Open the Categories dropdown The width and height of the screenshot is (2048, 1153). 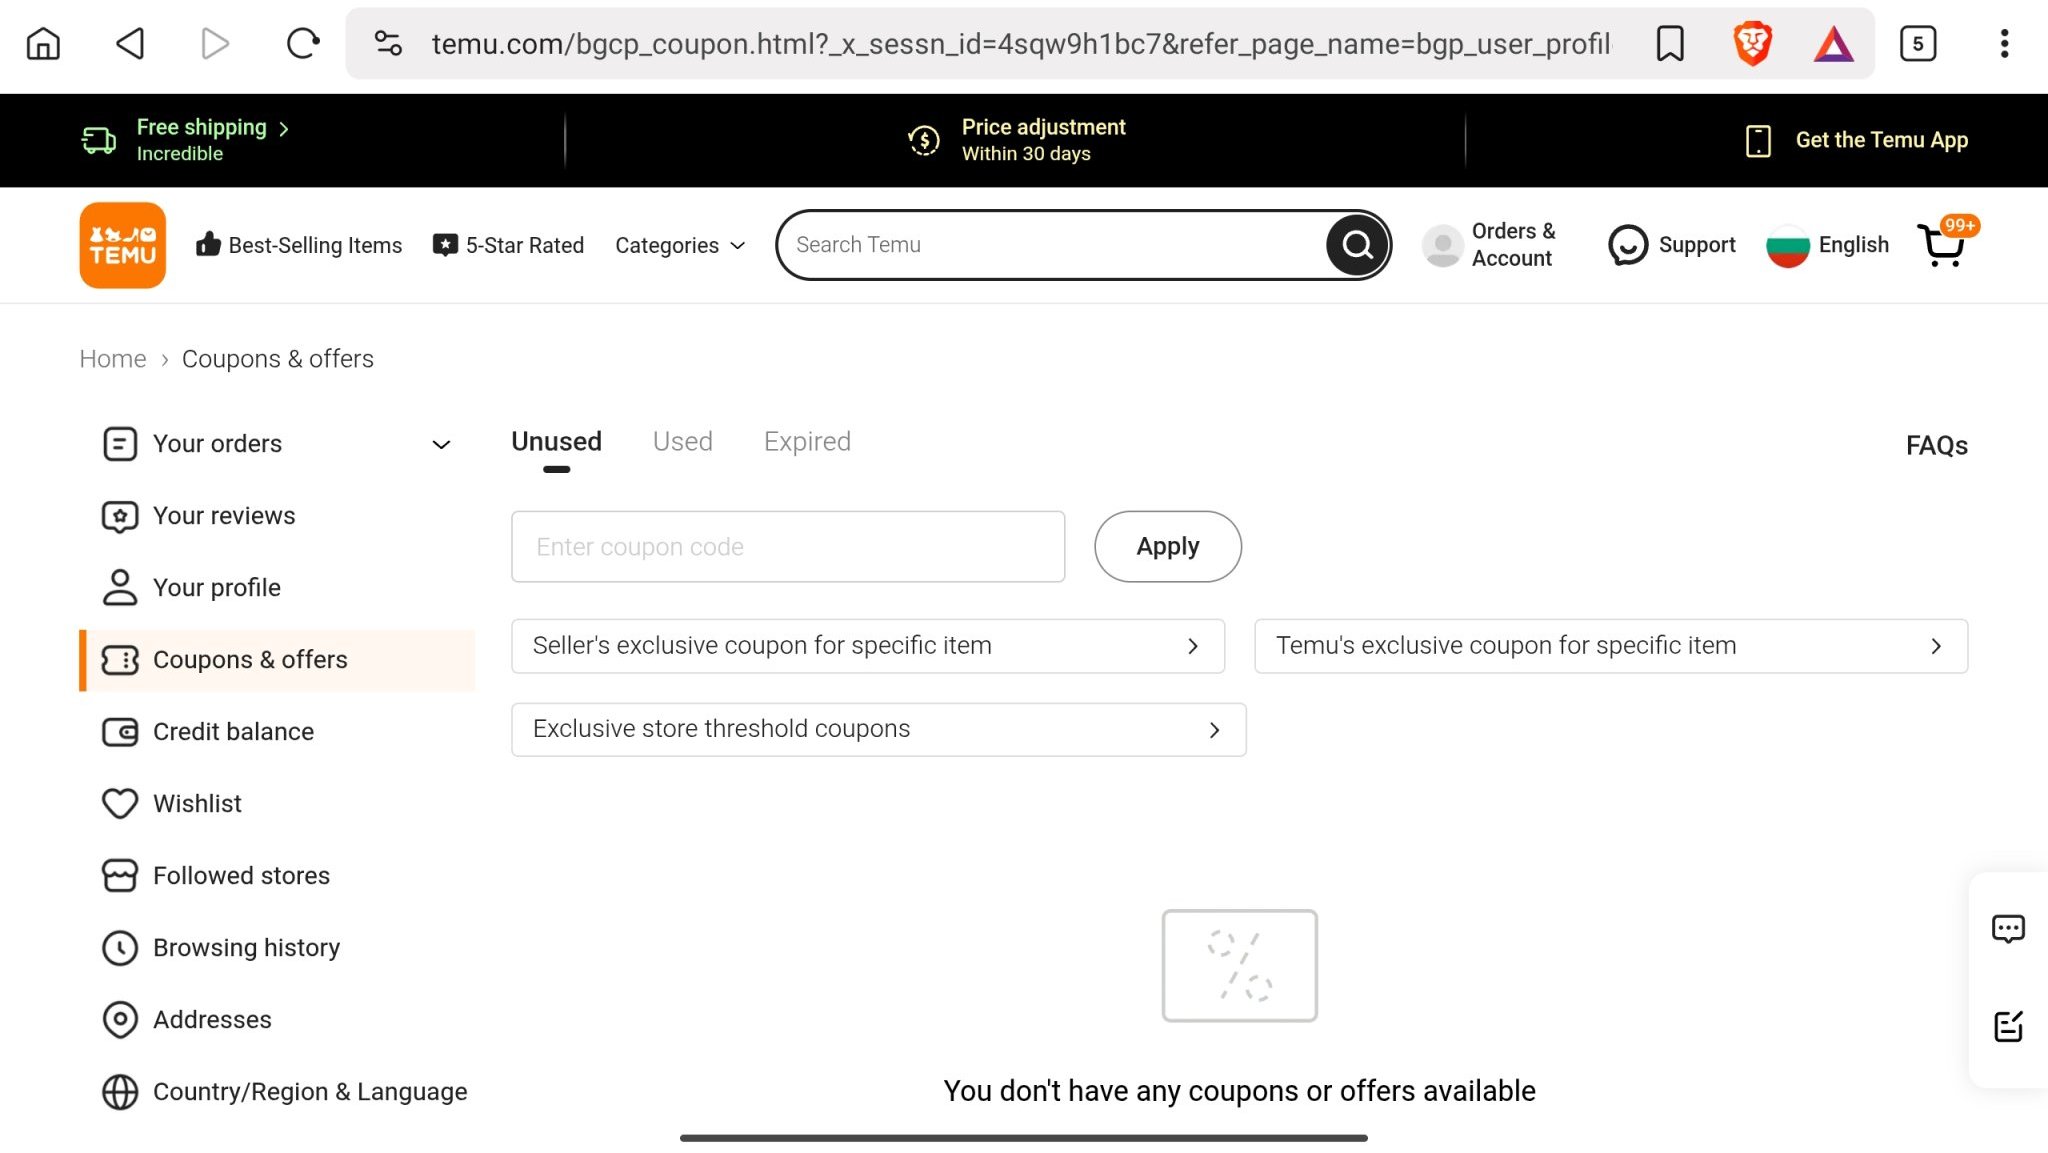coord(680,245)
